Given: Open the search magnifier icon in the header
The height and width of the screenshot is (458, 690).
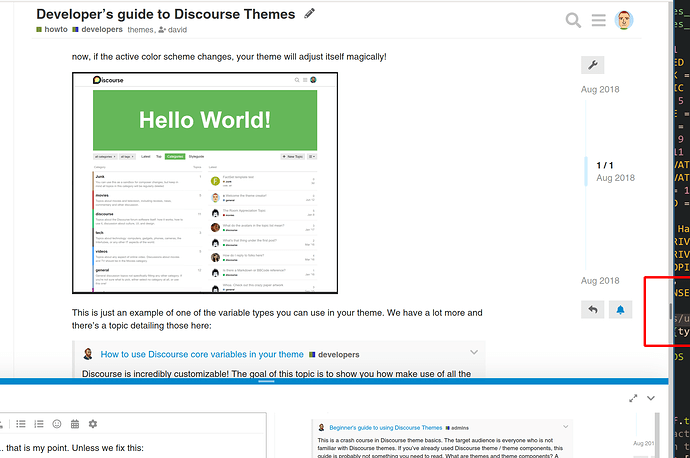Looking at the screenshot, I should click(x=573, y=20).
